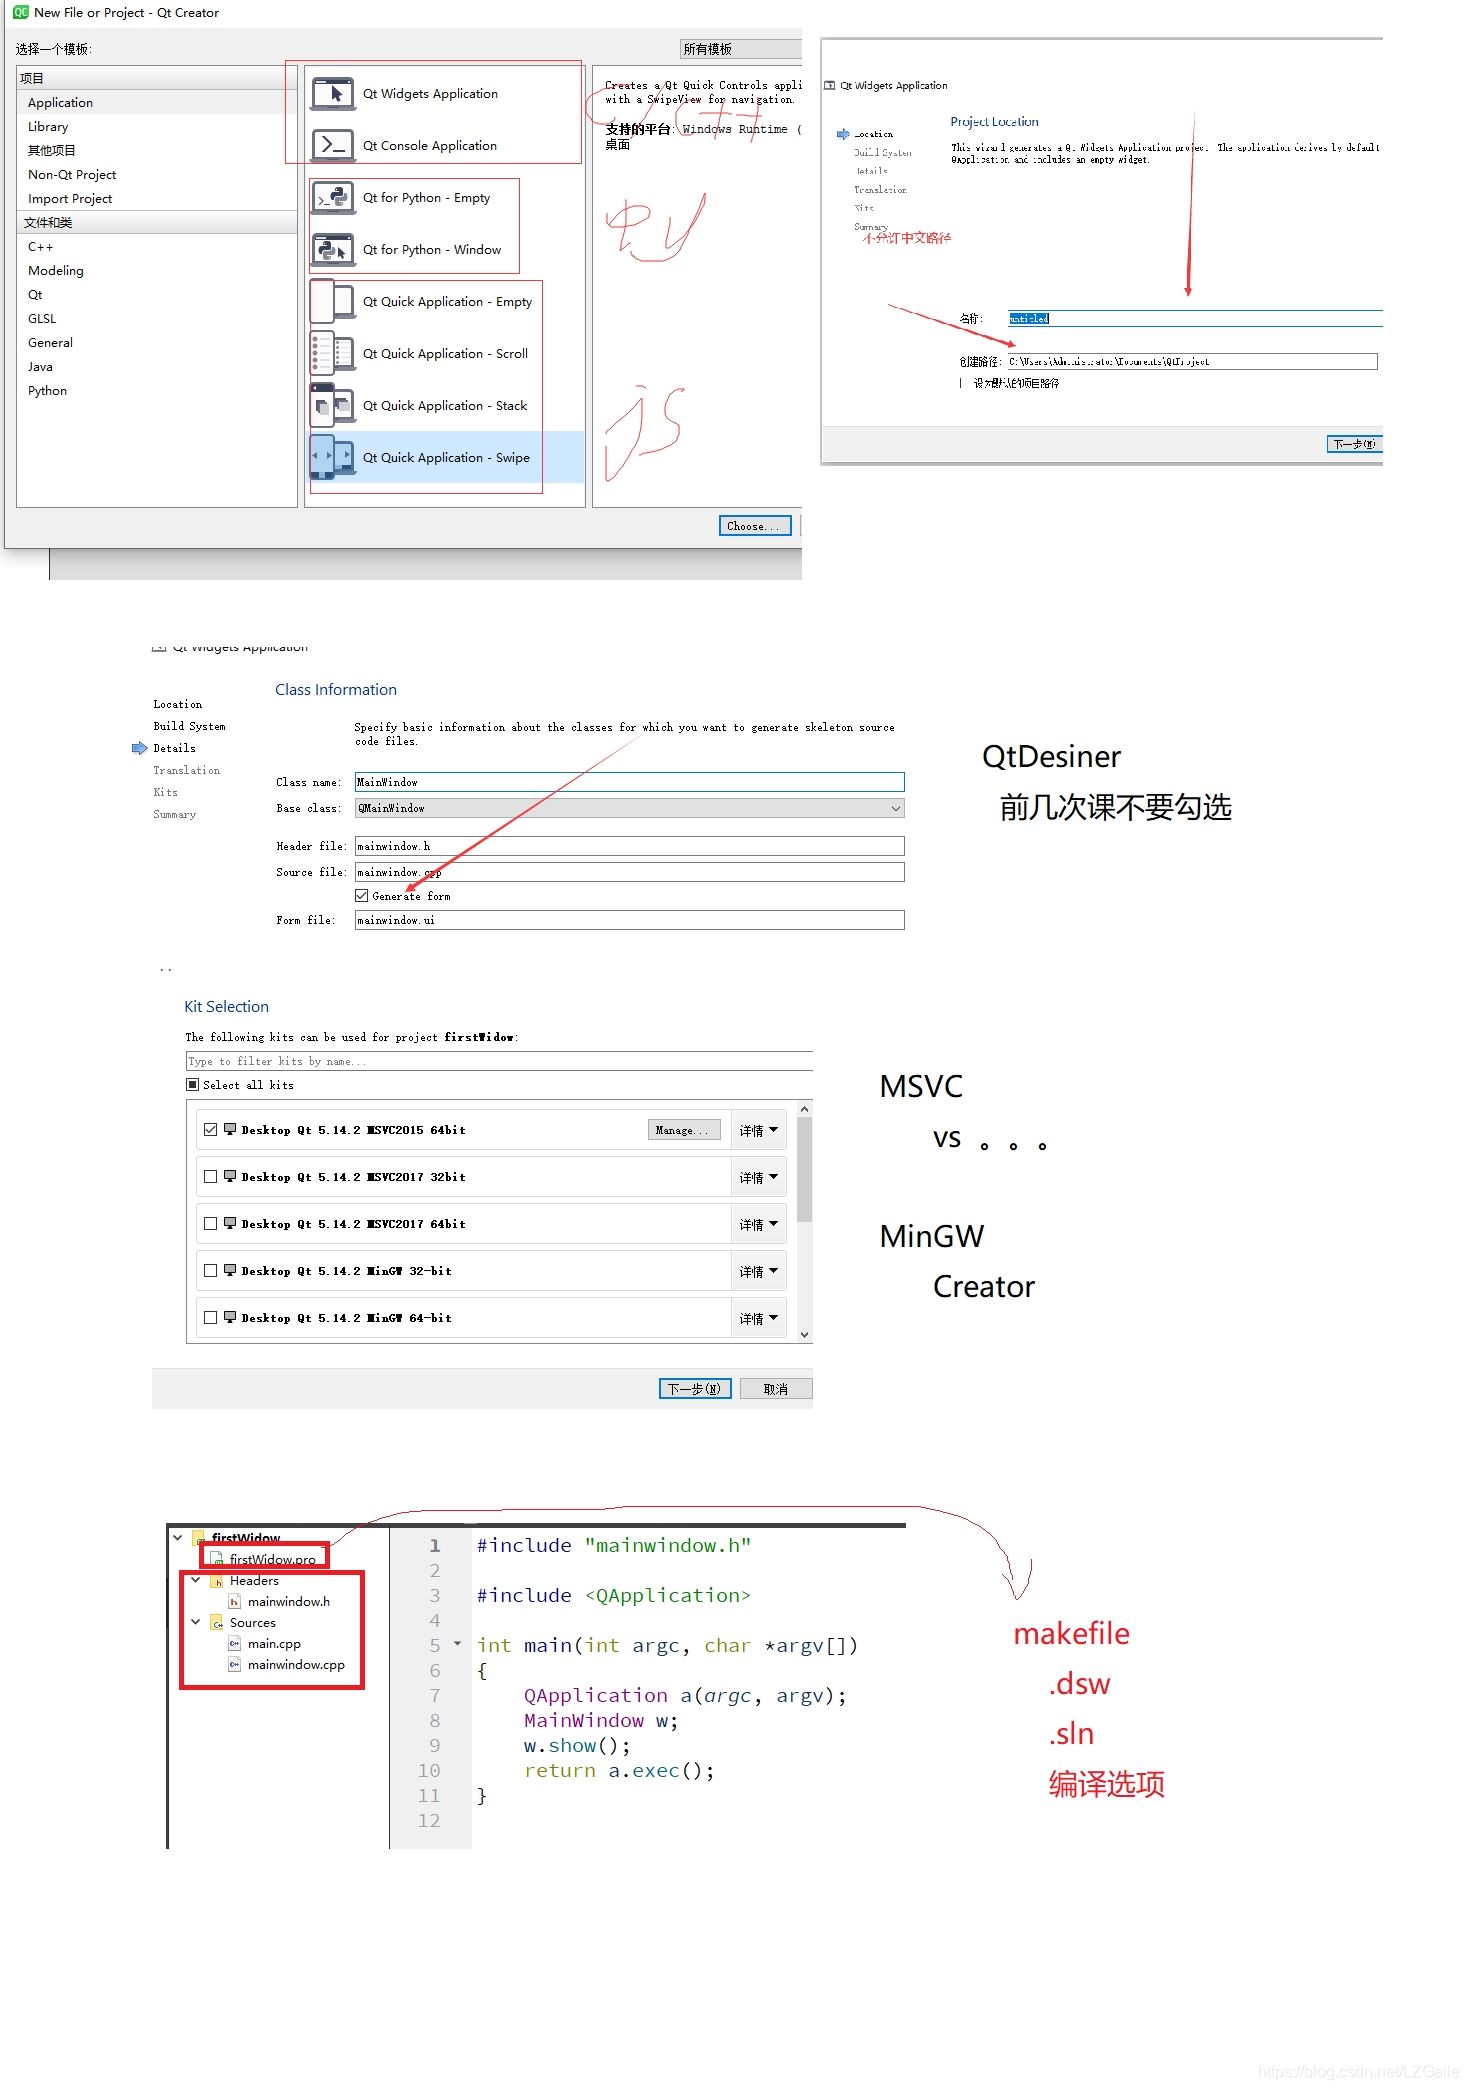Click the Sources folder icon
Image resolution: width=1469 pixels, height=2090 pixels.
[x=217, y=1623]
